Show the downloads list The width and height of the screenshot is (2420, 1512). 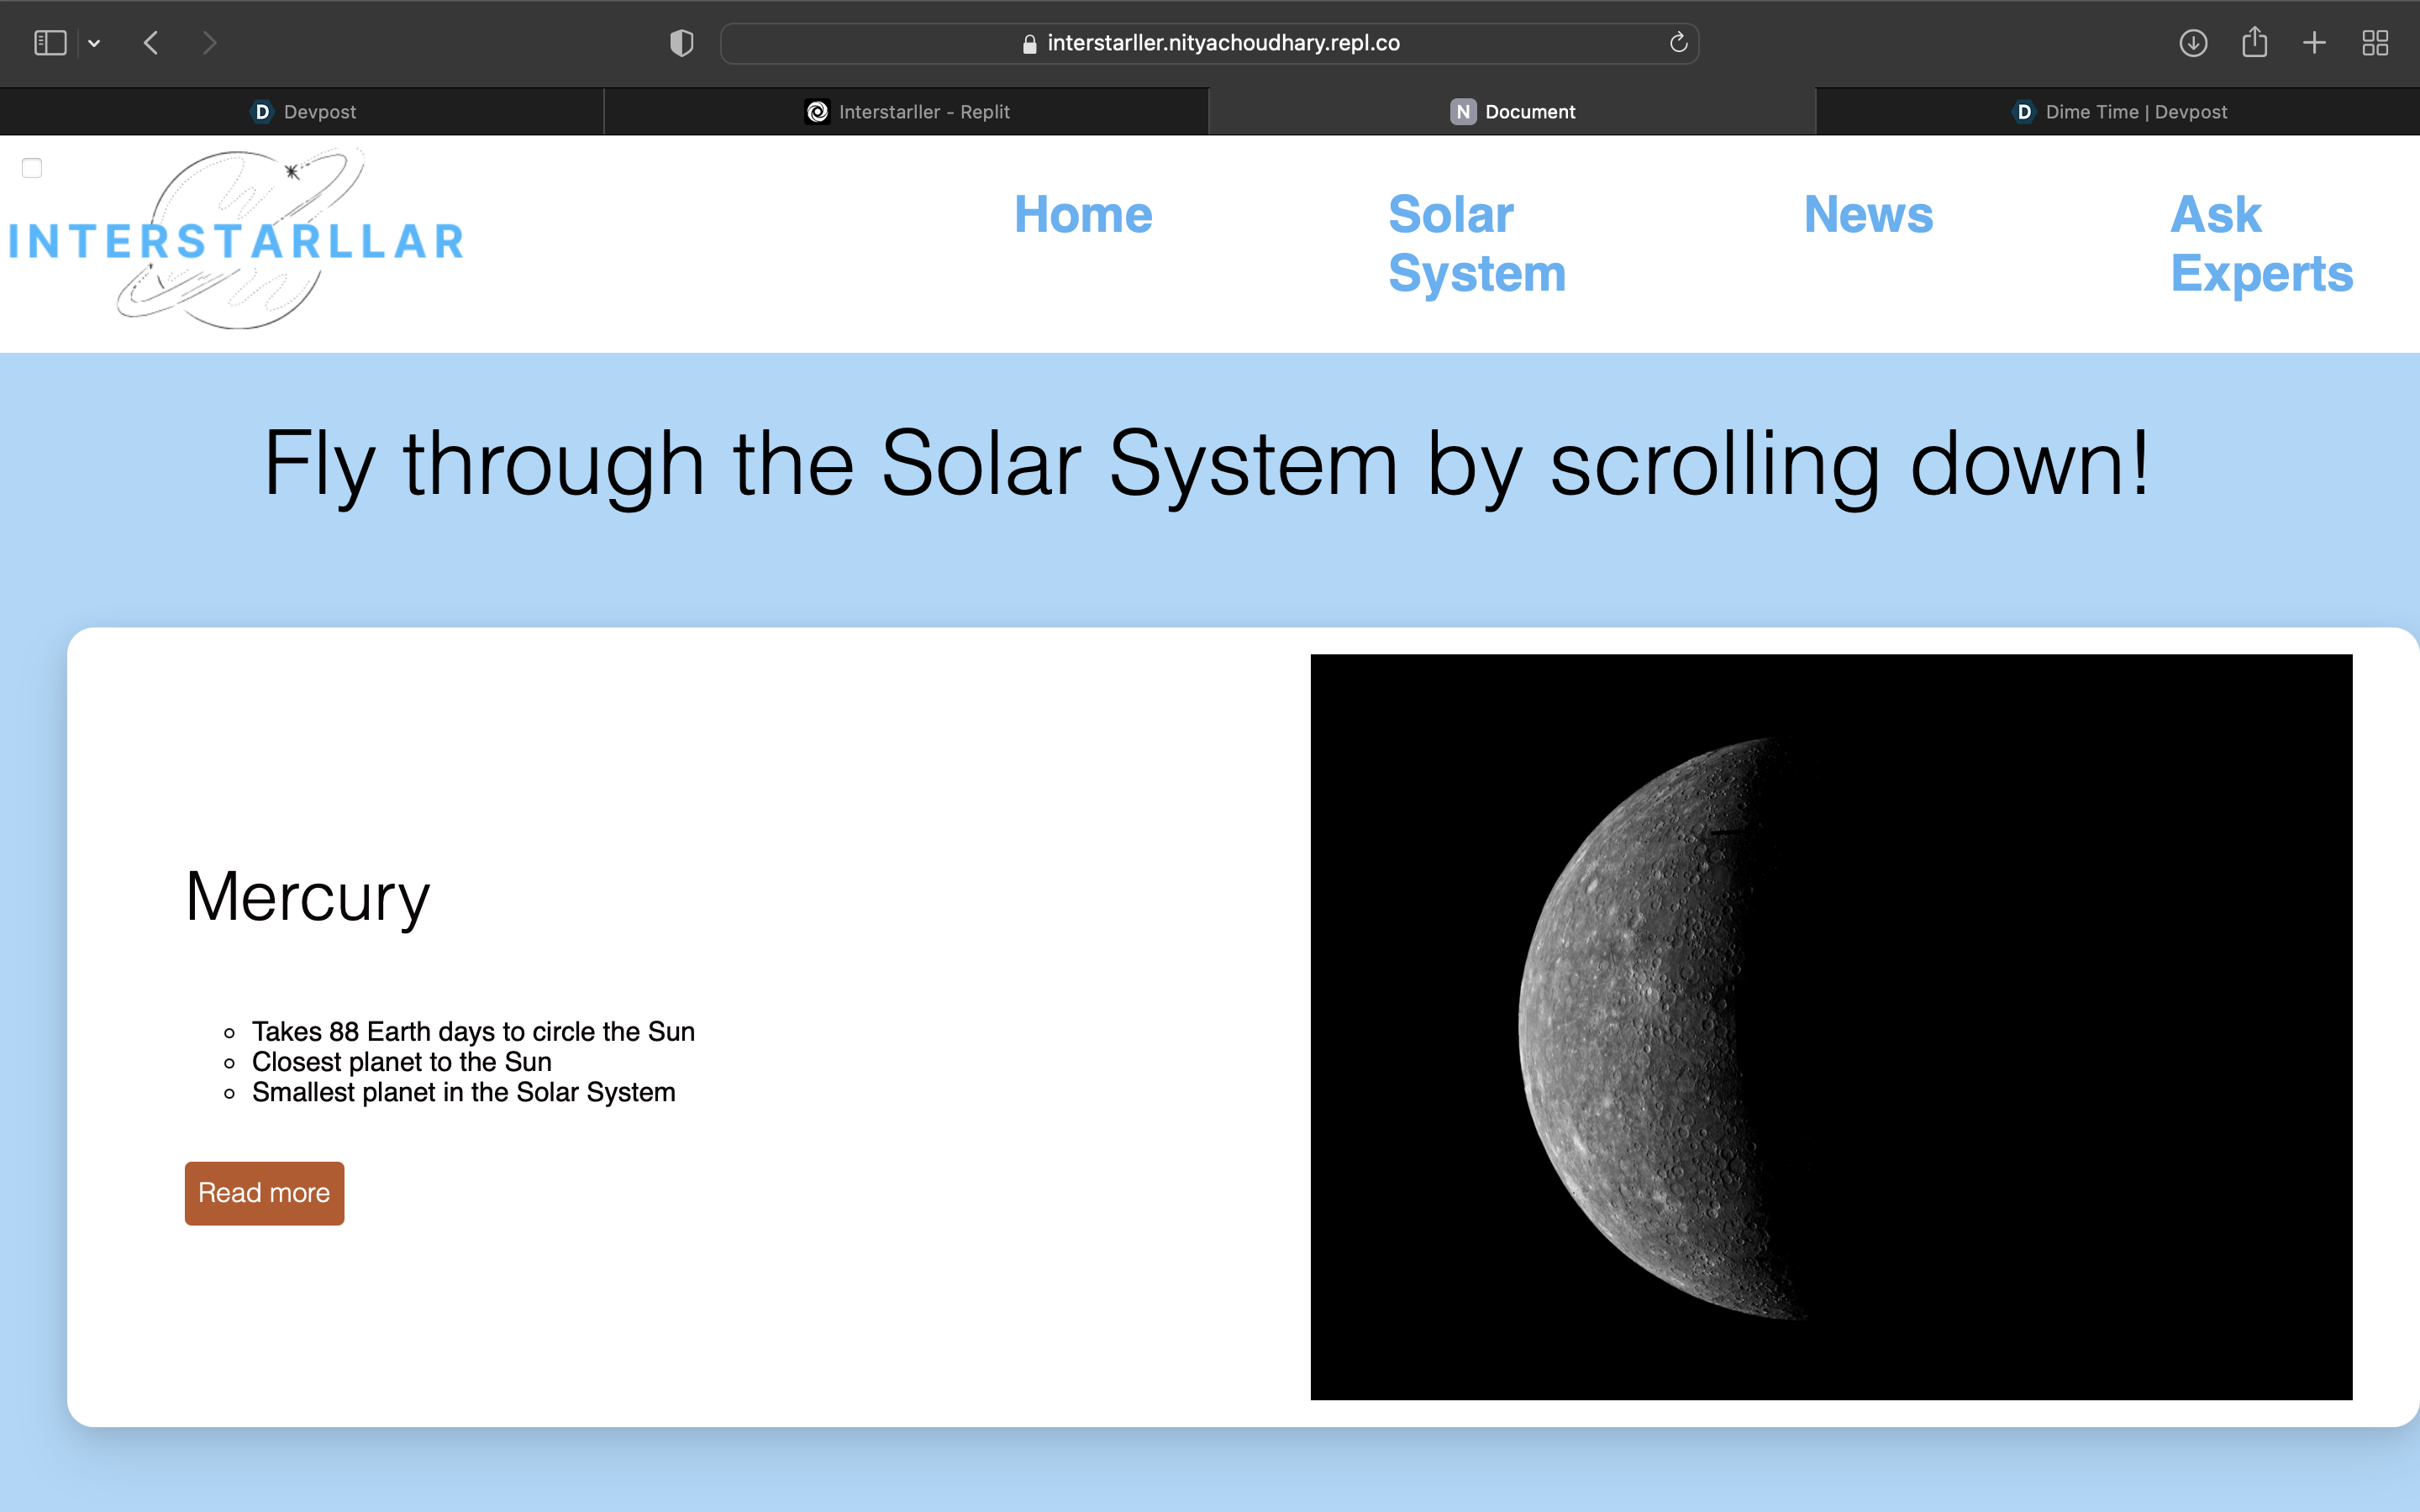pyautogui.click(x=2193, y=43)
